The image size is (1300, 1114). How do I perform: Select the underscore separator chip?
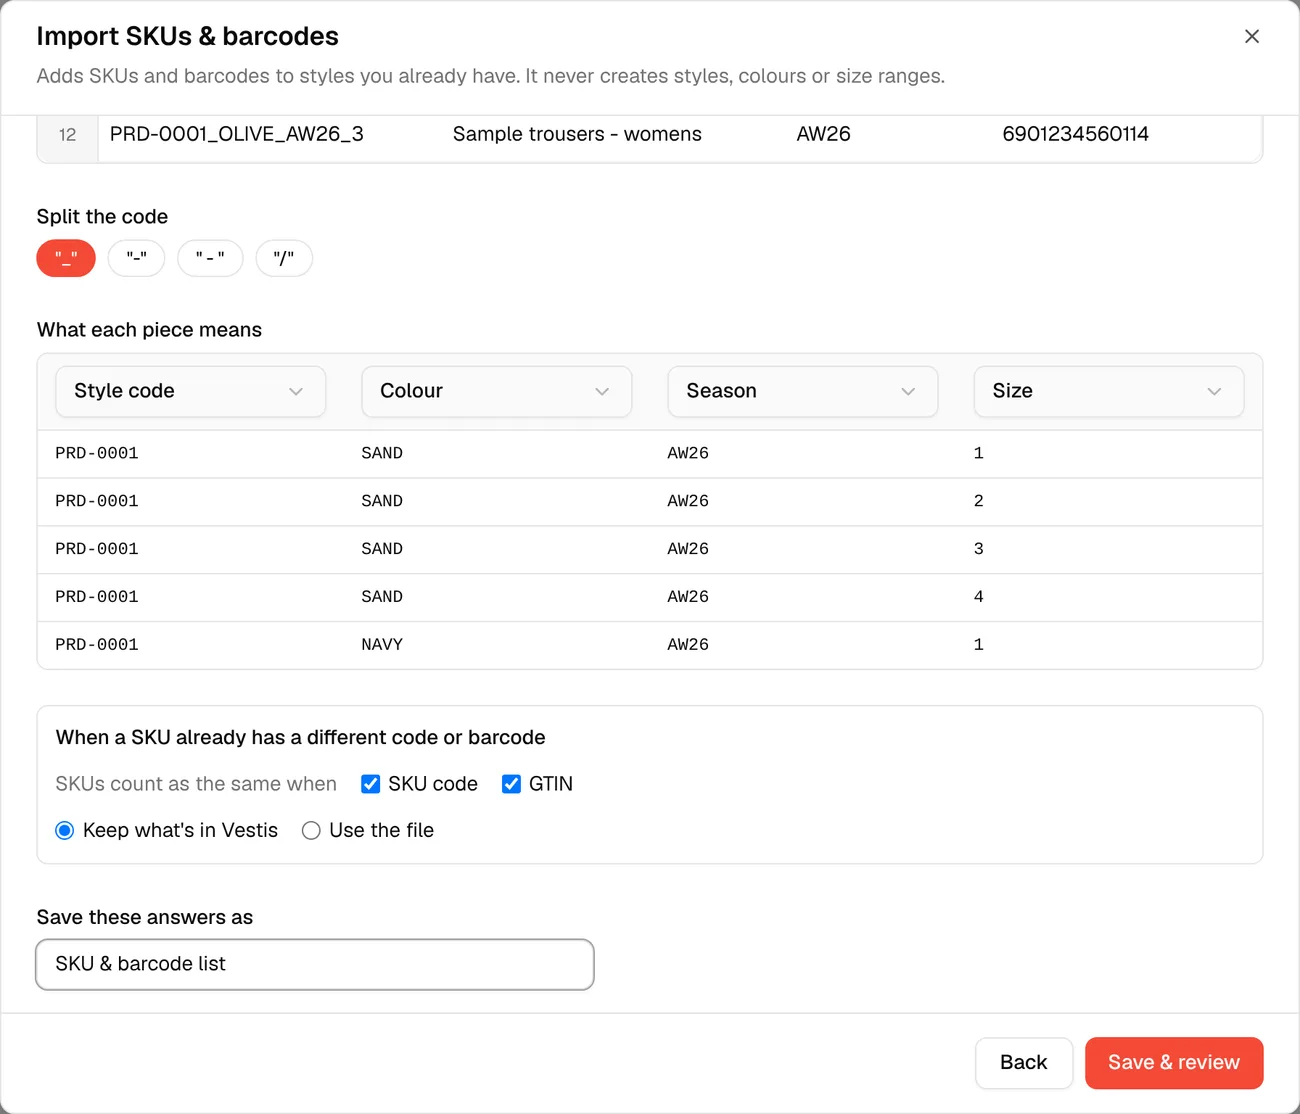[66, 258]
